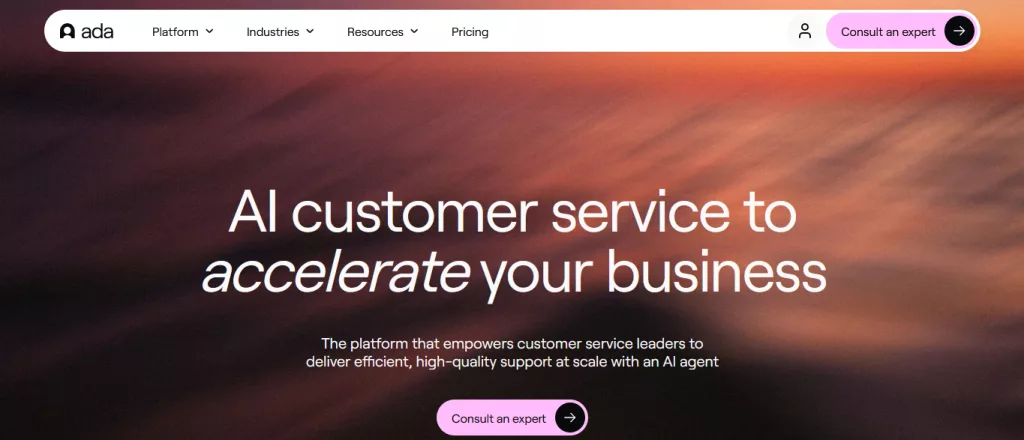Screen dimensions: 1024x440
Task: Click the ada wordmark text
Action: tap(98, 32)
